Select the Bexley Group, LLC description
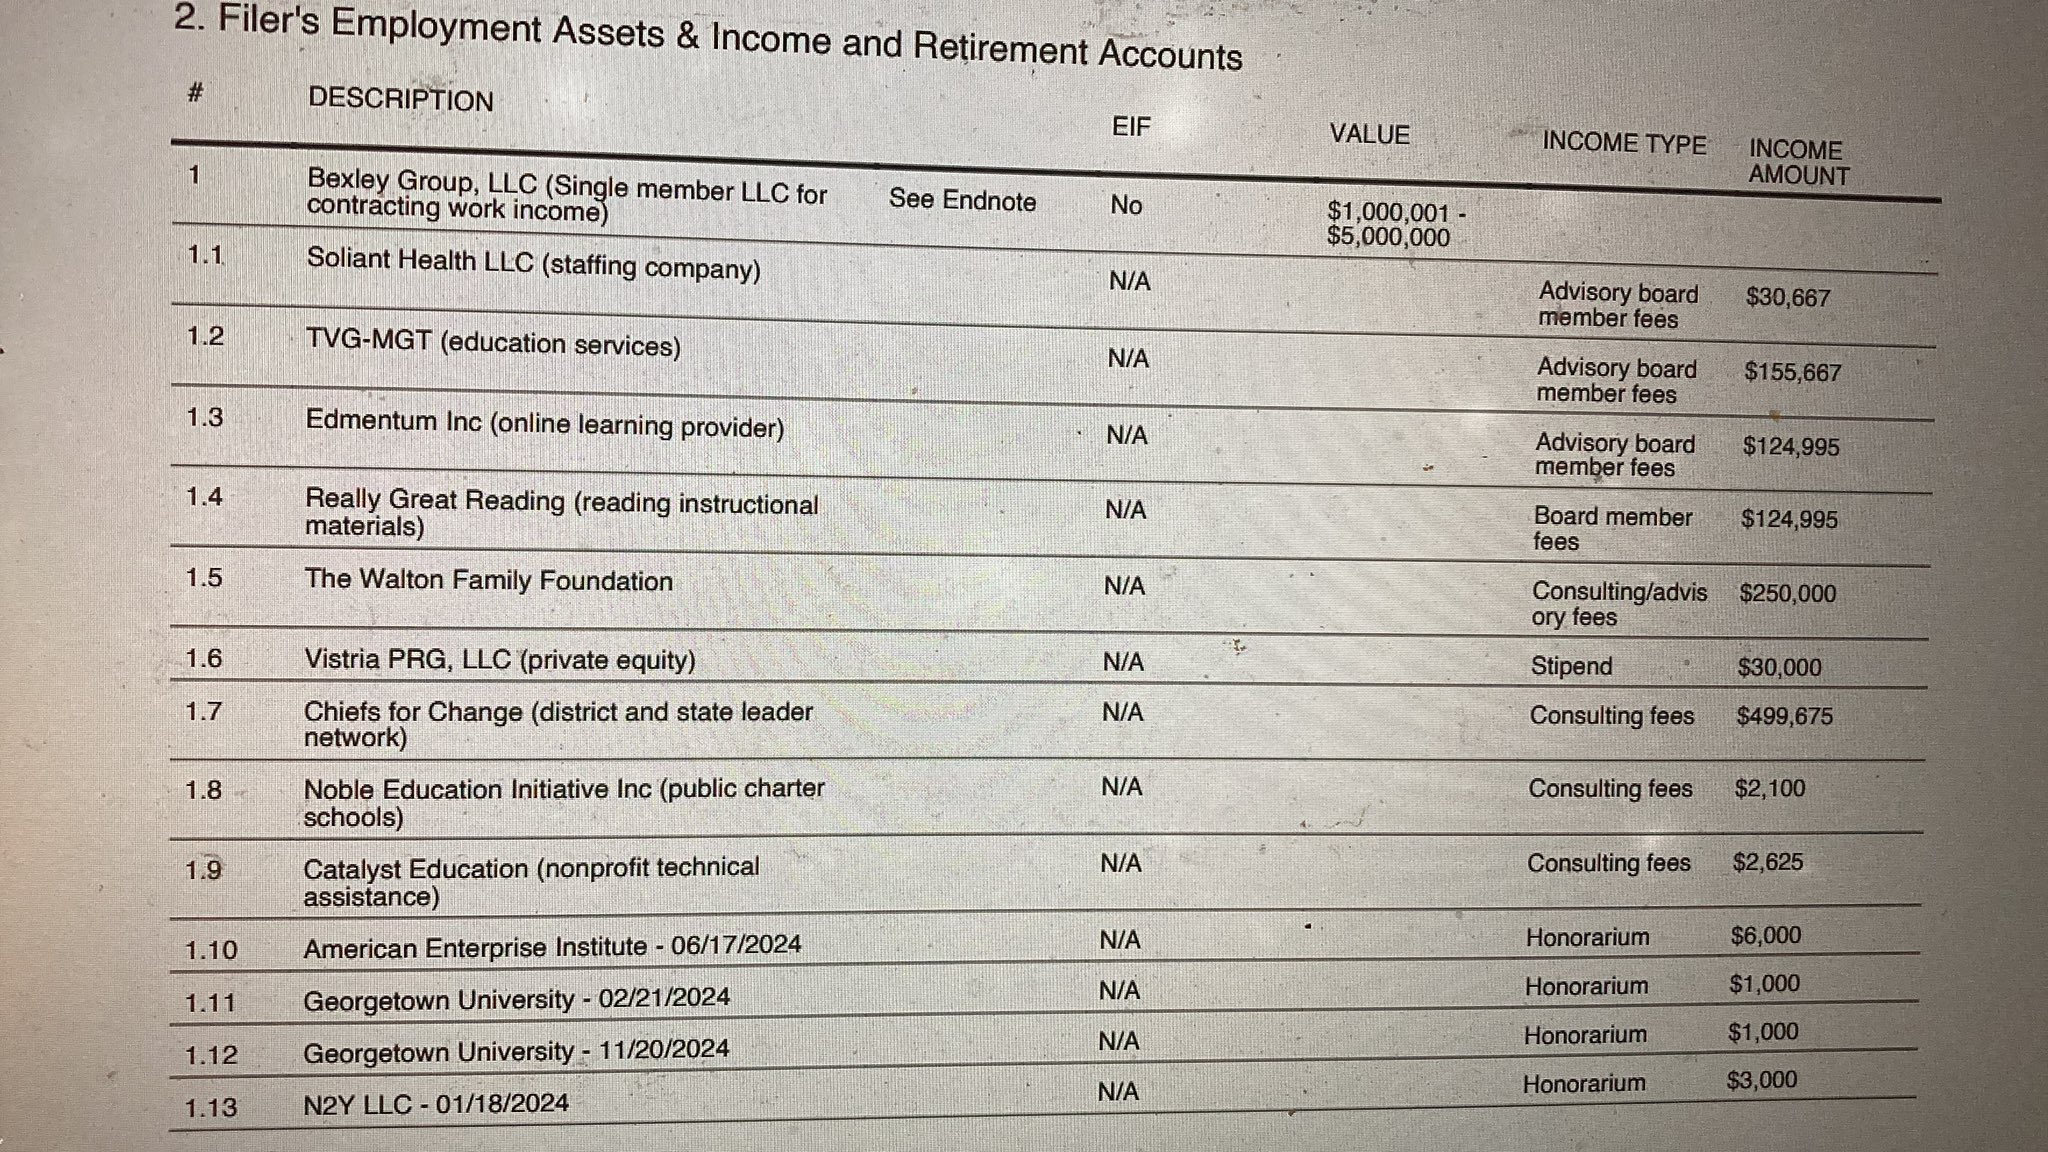 (567, 194)
